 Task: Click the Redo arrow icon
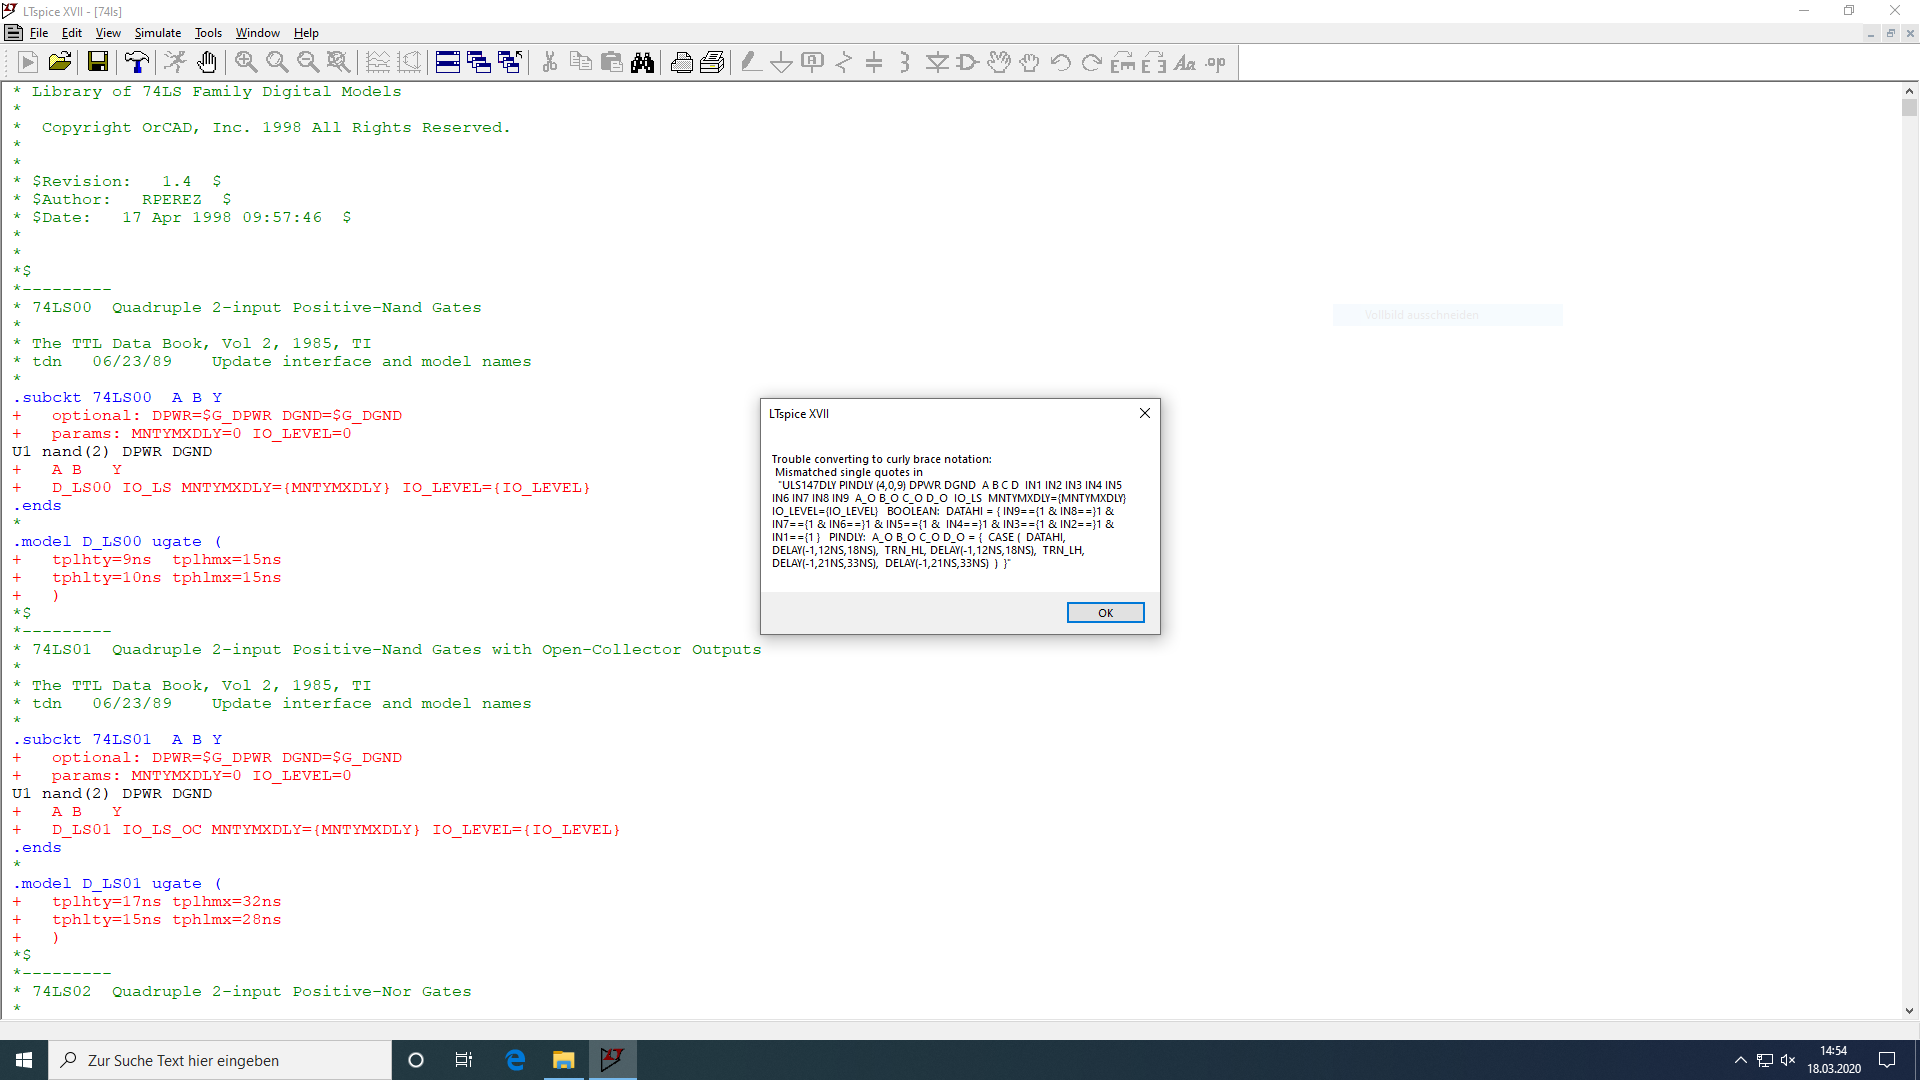click(1092, 63)
